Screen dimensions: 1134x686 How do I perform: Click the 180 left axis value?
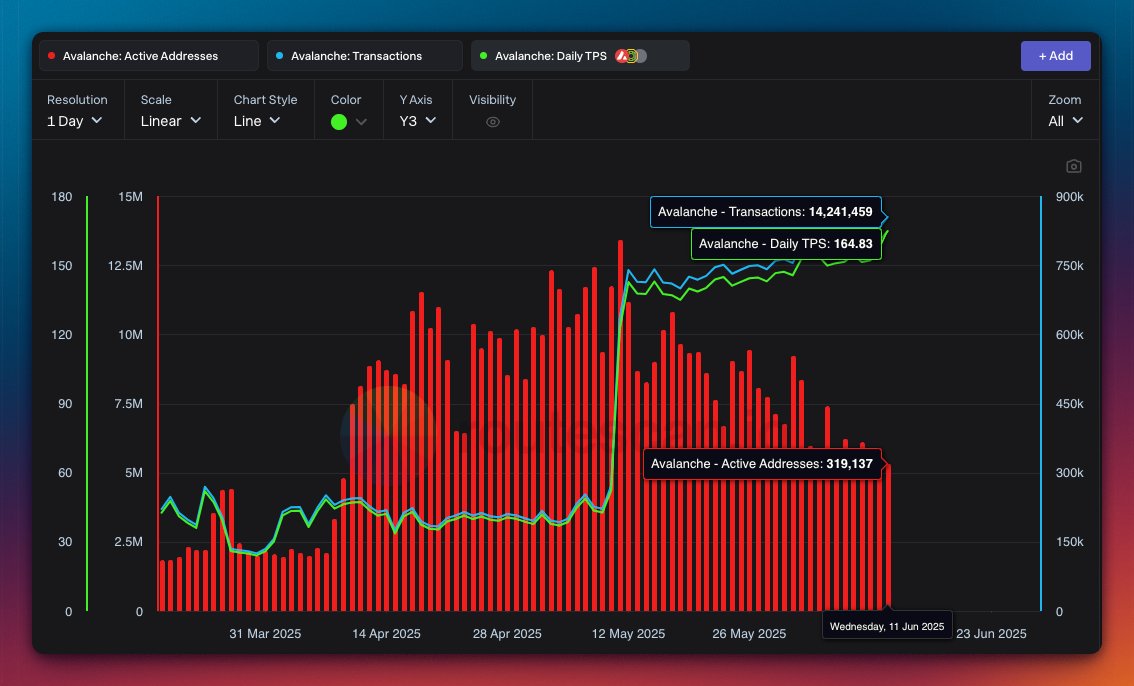coord(61,197)
